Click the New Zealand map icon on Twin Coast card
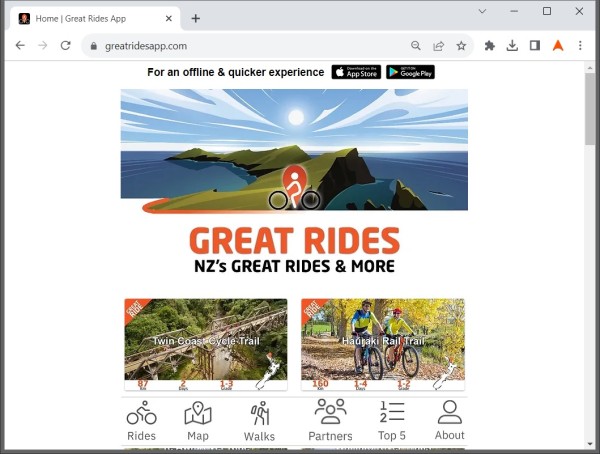The height and width of the screenshot is (454, 600). (x=269, y=371)
